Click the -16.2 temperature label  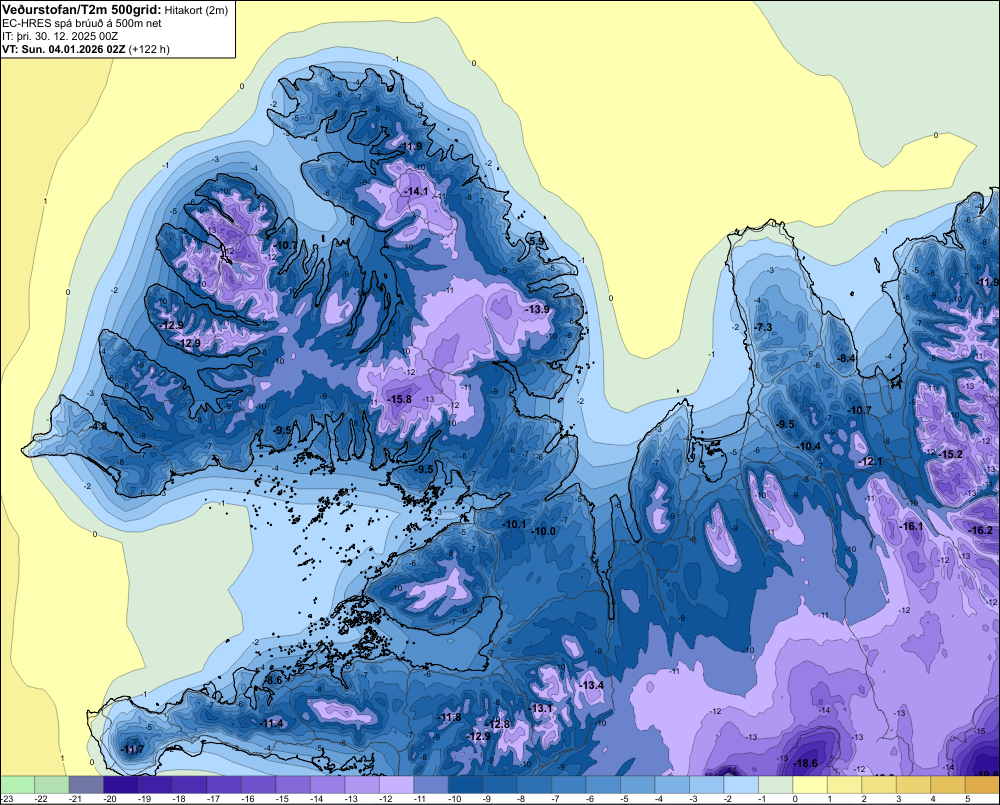[981, 531]
